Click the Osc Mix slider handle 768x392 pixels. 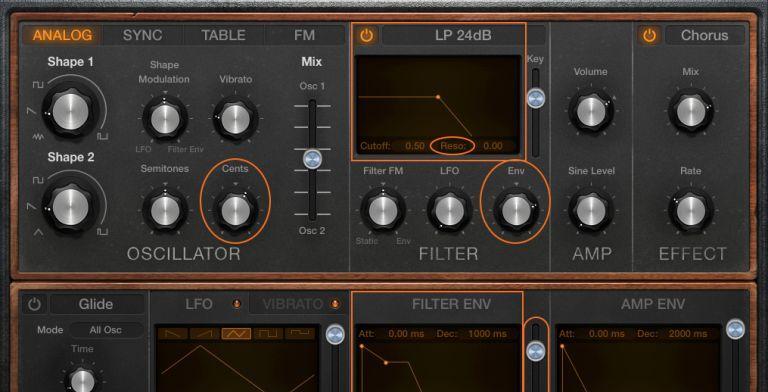click(x=312, y=159)
